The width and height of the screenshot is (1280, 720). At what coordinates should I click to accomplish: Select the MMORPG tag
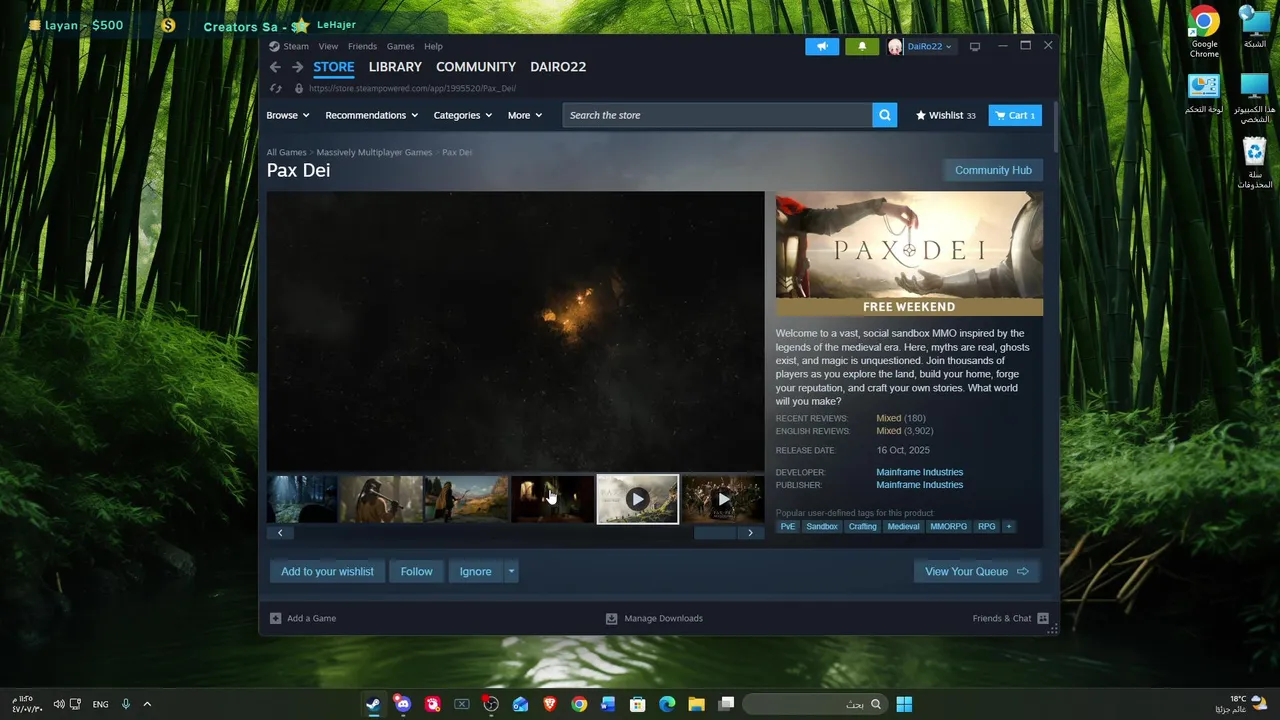click(948, 526)
